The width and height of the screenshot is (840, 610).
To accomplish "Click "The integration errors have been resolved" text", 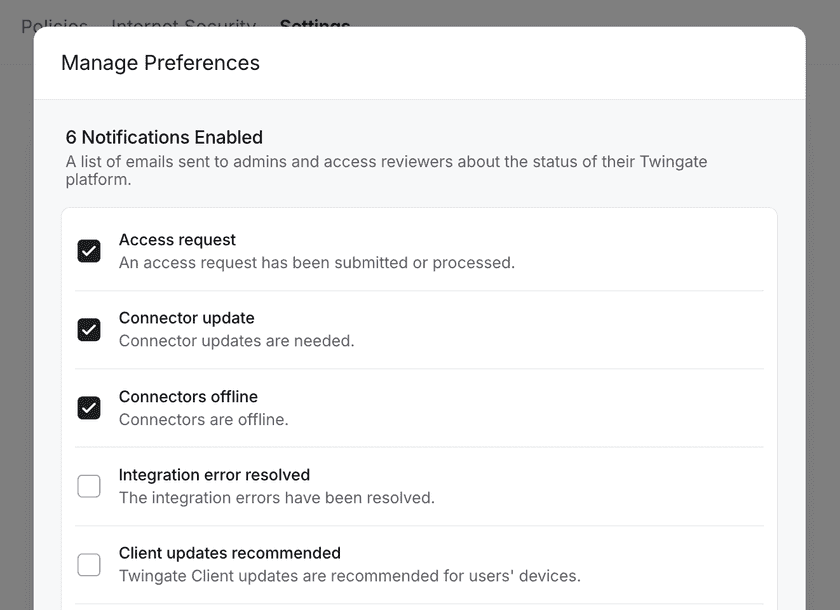I will coord(276,498).
